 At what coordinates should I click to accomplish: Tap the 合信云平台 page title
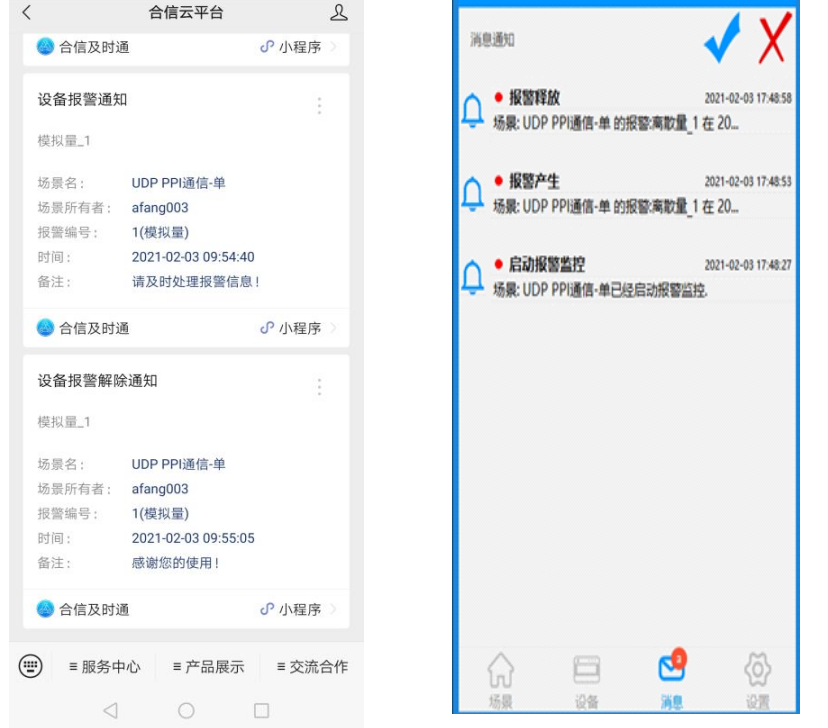pos(186,12)
